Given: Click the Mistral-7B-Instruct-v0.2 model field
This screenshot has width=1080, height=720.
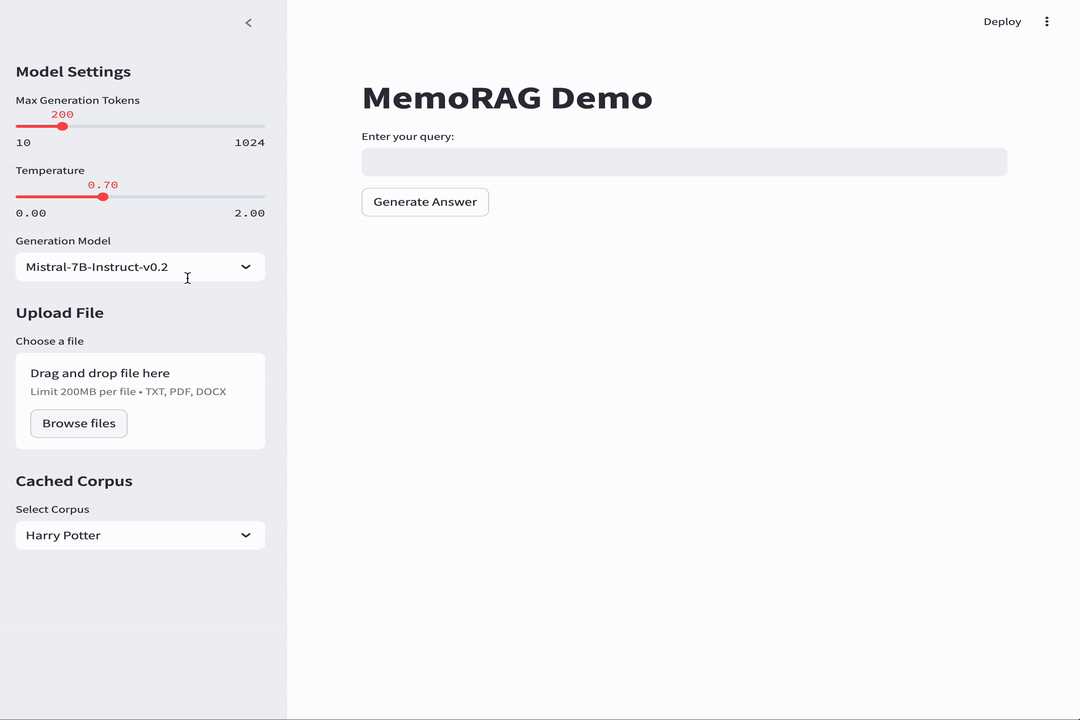Looking at the screenshot, I should 120,266.
